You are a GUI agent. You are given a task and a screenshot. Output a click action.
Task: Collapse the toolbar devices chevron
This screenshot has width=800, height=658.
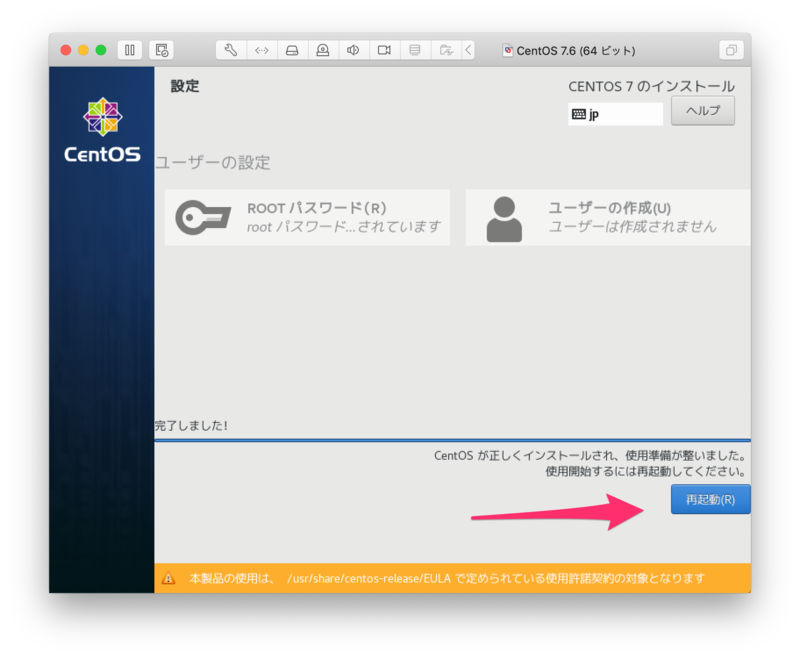coord(468,50)
